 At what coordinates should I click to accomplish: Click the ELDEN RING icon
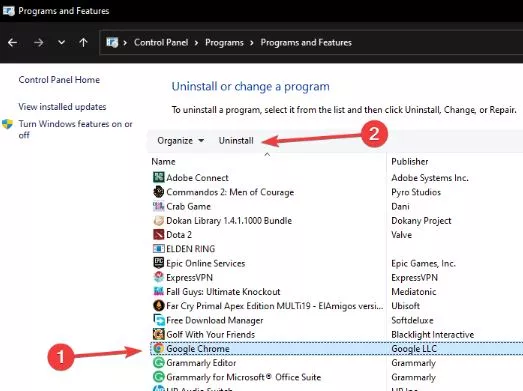(158, 249)
